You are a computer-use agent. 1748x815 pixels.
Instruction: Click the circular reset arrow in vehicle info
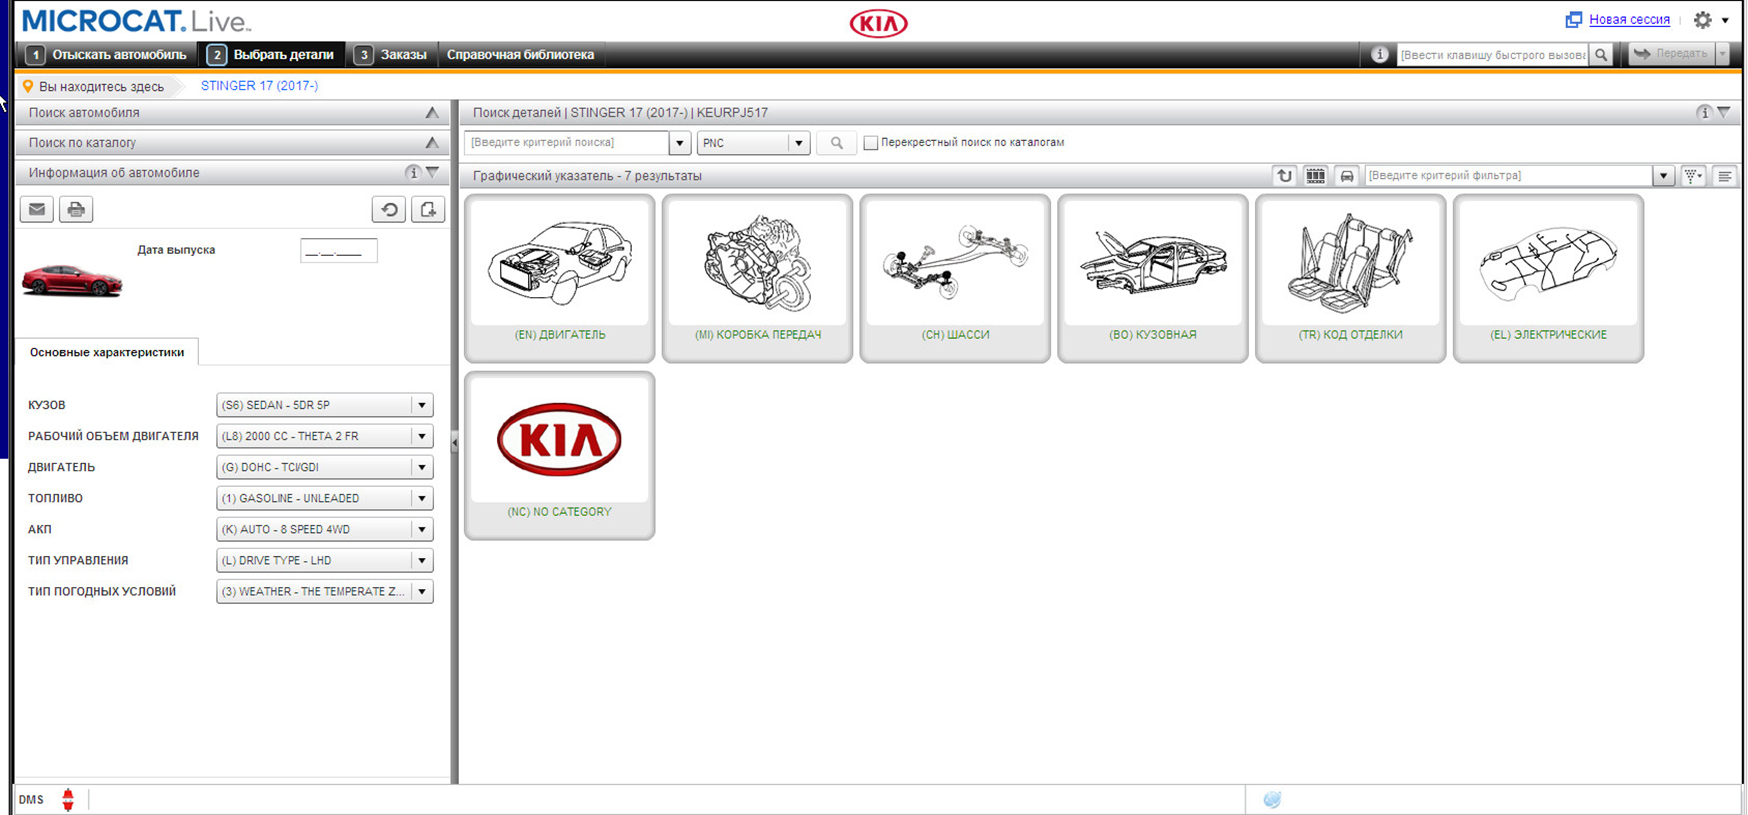tap(389, 210)
